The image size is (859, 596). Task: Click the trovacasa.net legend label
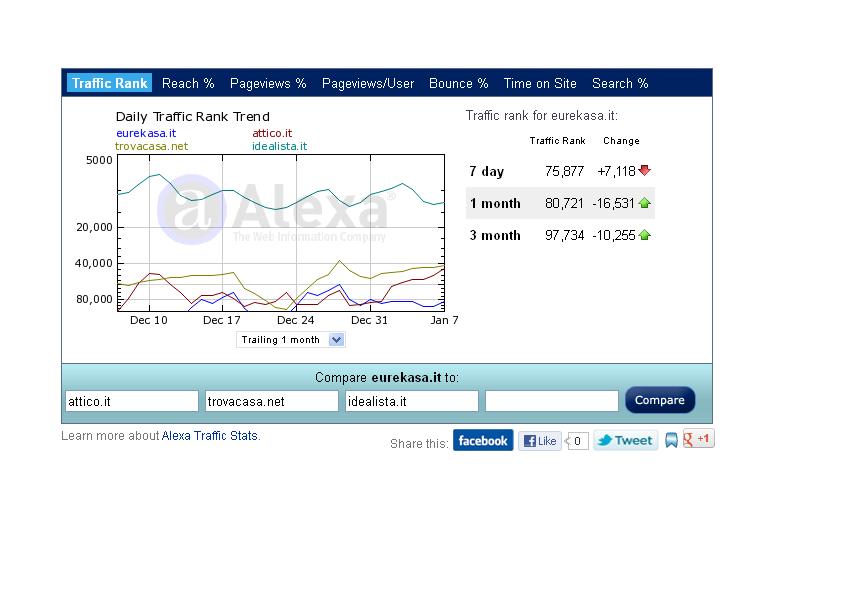pyautogui.click(x=151, y=146)
